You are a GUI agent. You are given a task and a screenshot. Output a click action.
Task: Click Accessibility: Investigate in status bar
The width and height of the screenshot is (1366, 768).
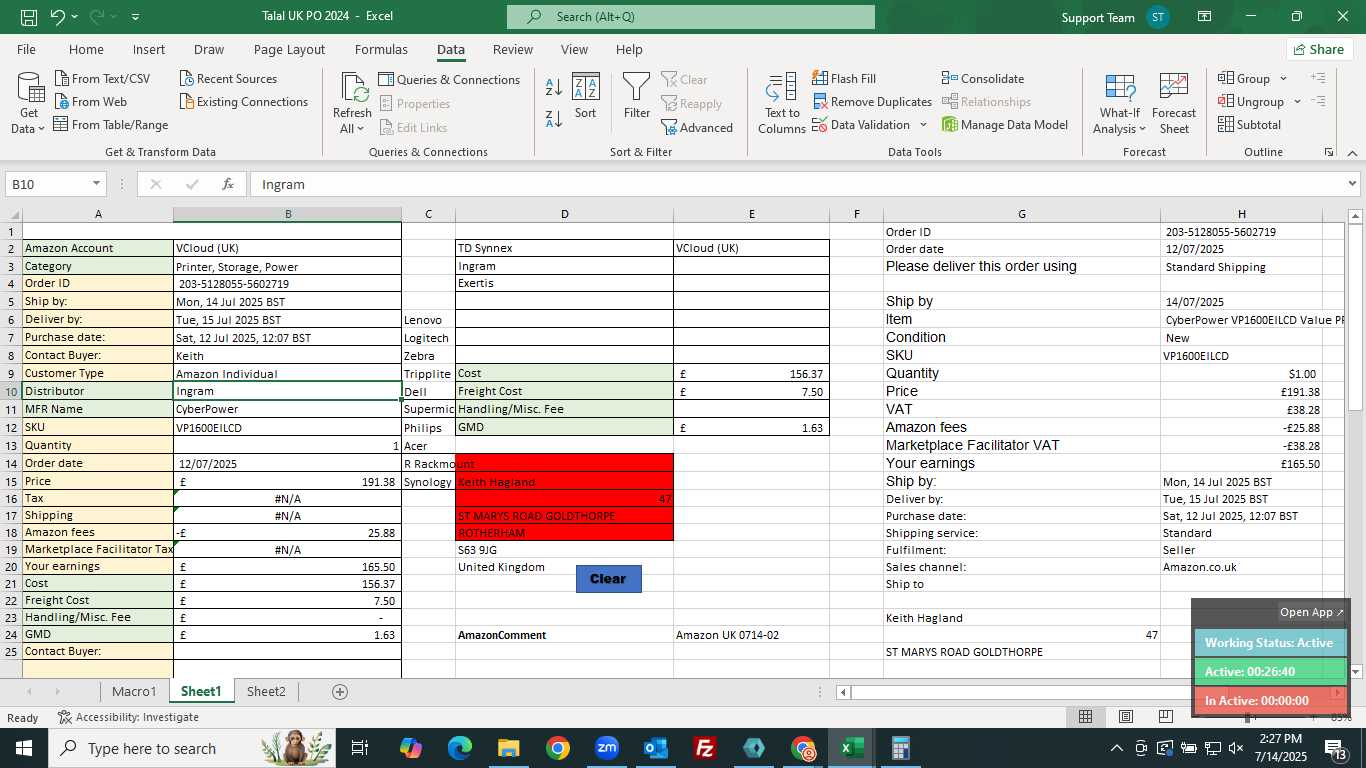[128, 717]
